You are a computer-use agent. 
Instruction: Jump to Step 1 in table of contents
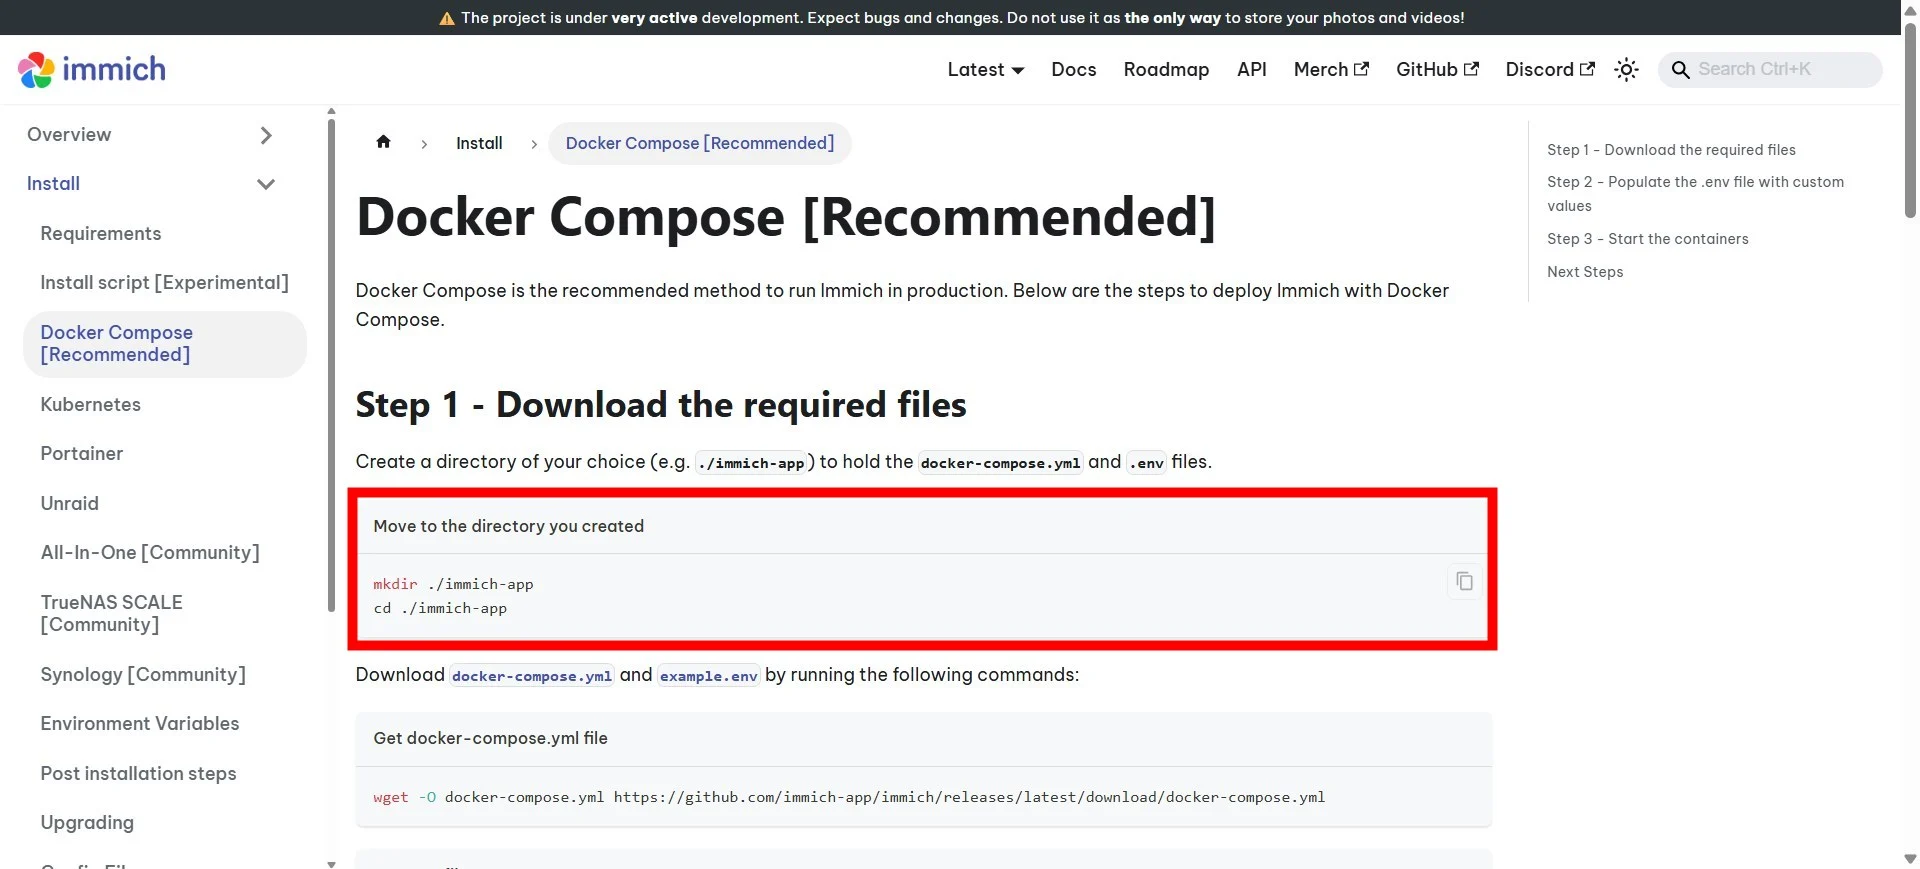point(1671,150)
